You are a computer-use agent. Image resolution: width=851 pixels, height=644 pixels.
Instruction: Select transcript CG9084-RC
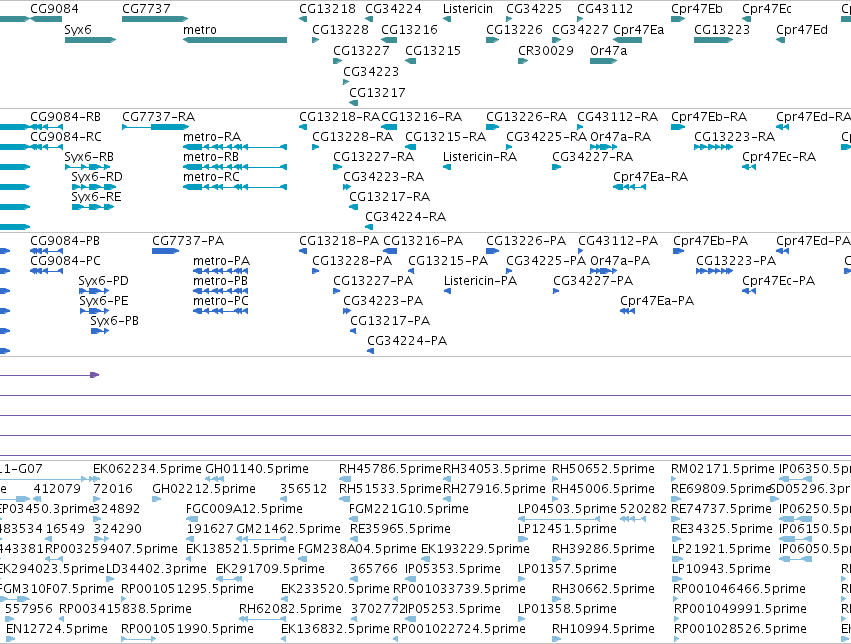point(47,147)
